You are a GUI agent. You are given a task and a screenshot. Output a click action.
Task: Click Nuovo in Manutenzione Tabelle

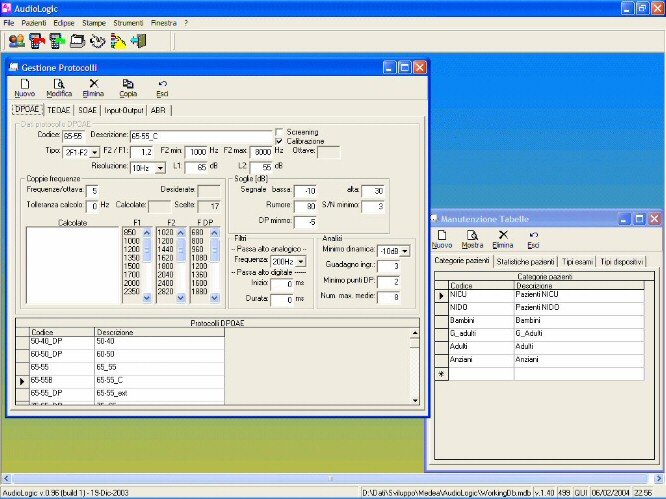point(442,240)
